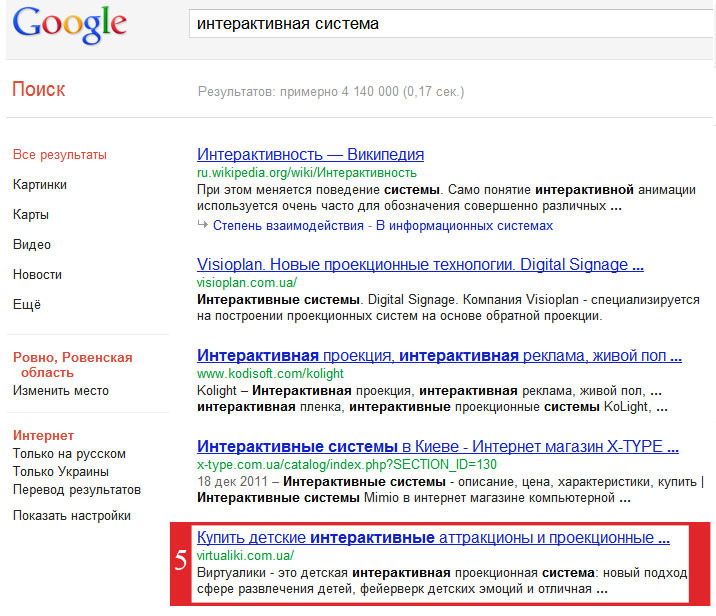Switch to Картинки results
Image resolution: width=716 pixels, height=616 pixels.
(40, 184)
